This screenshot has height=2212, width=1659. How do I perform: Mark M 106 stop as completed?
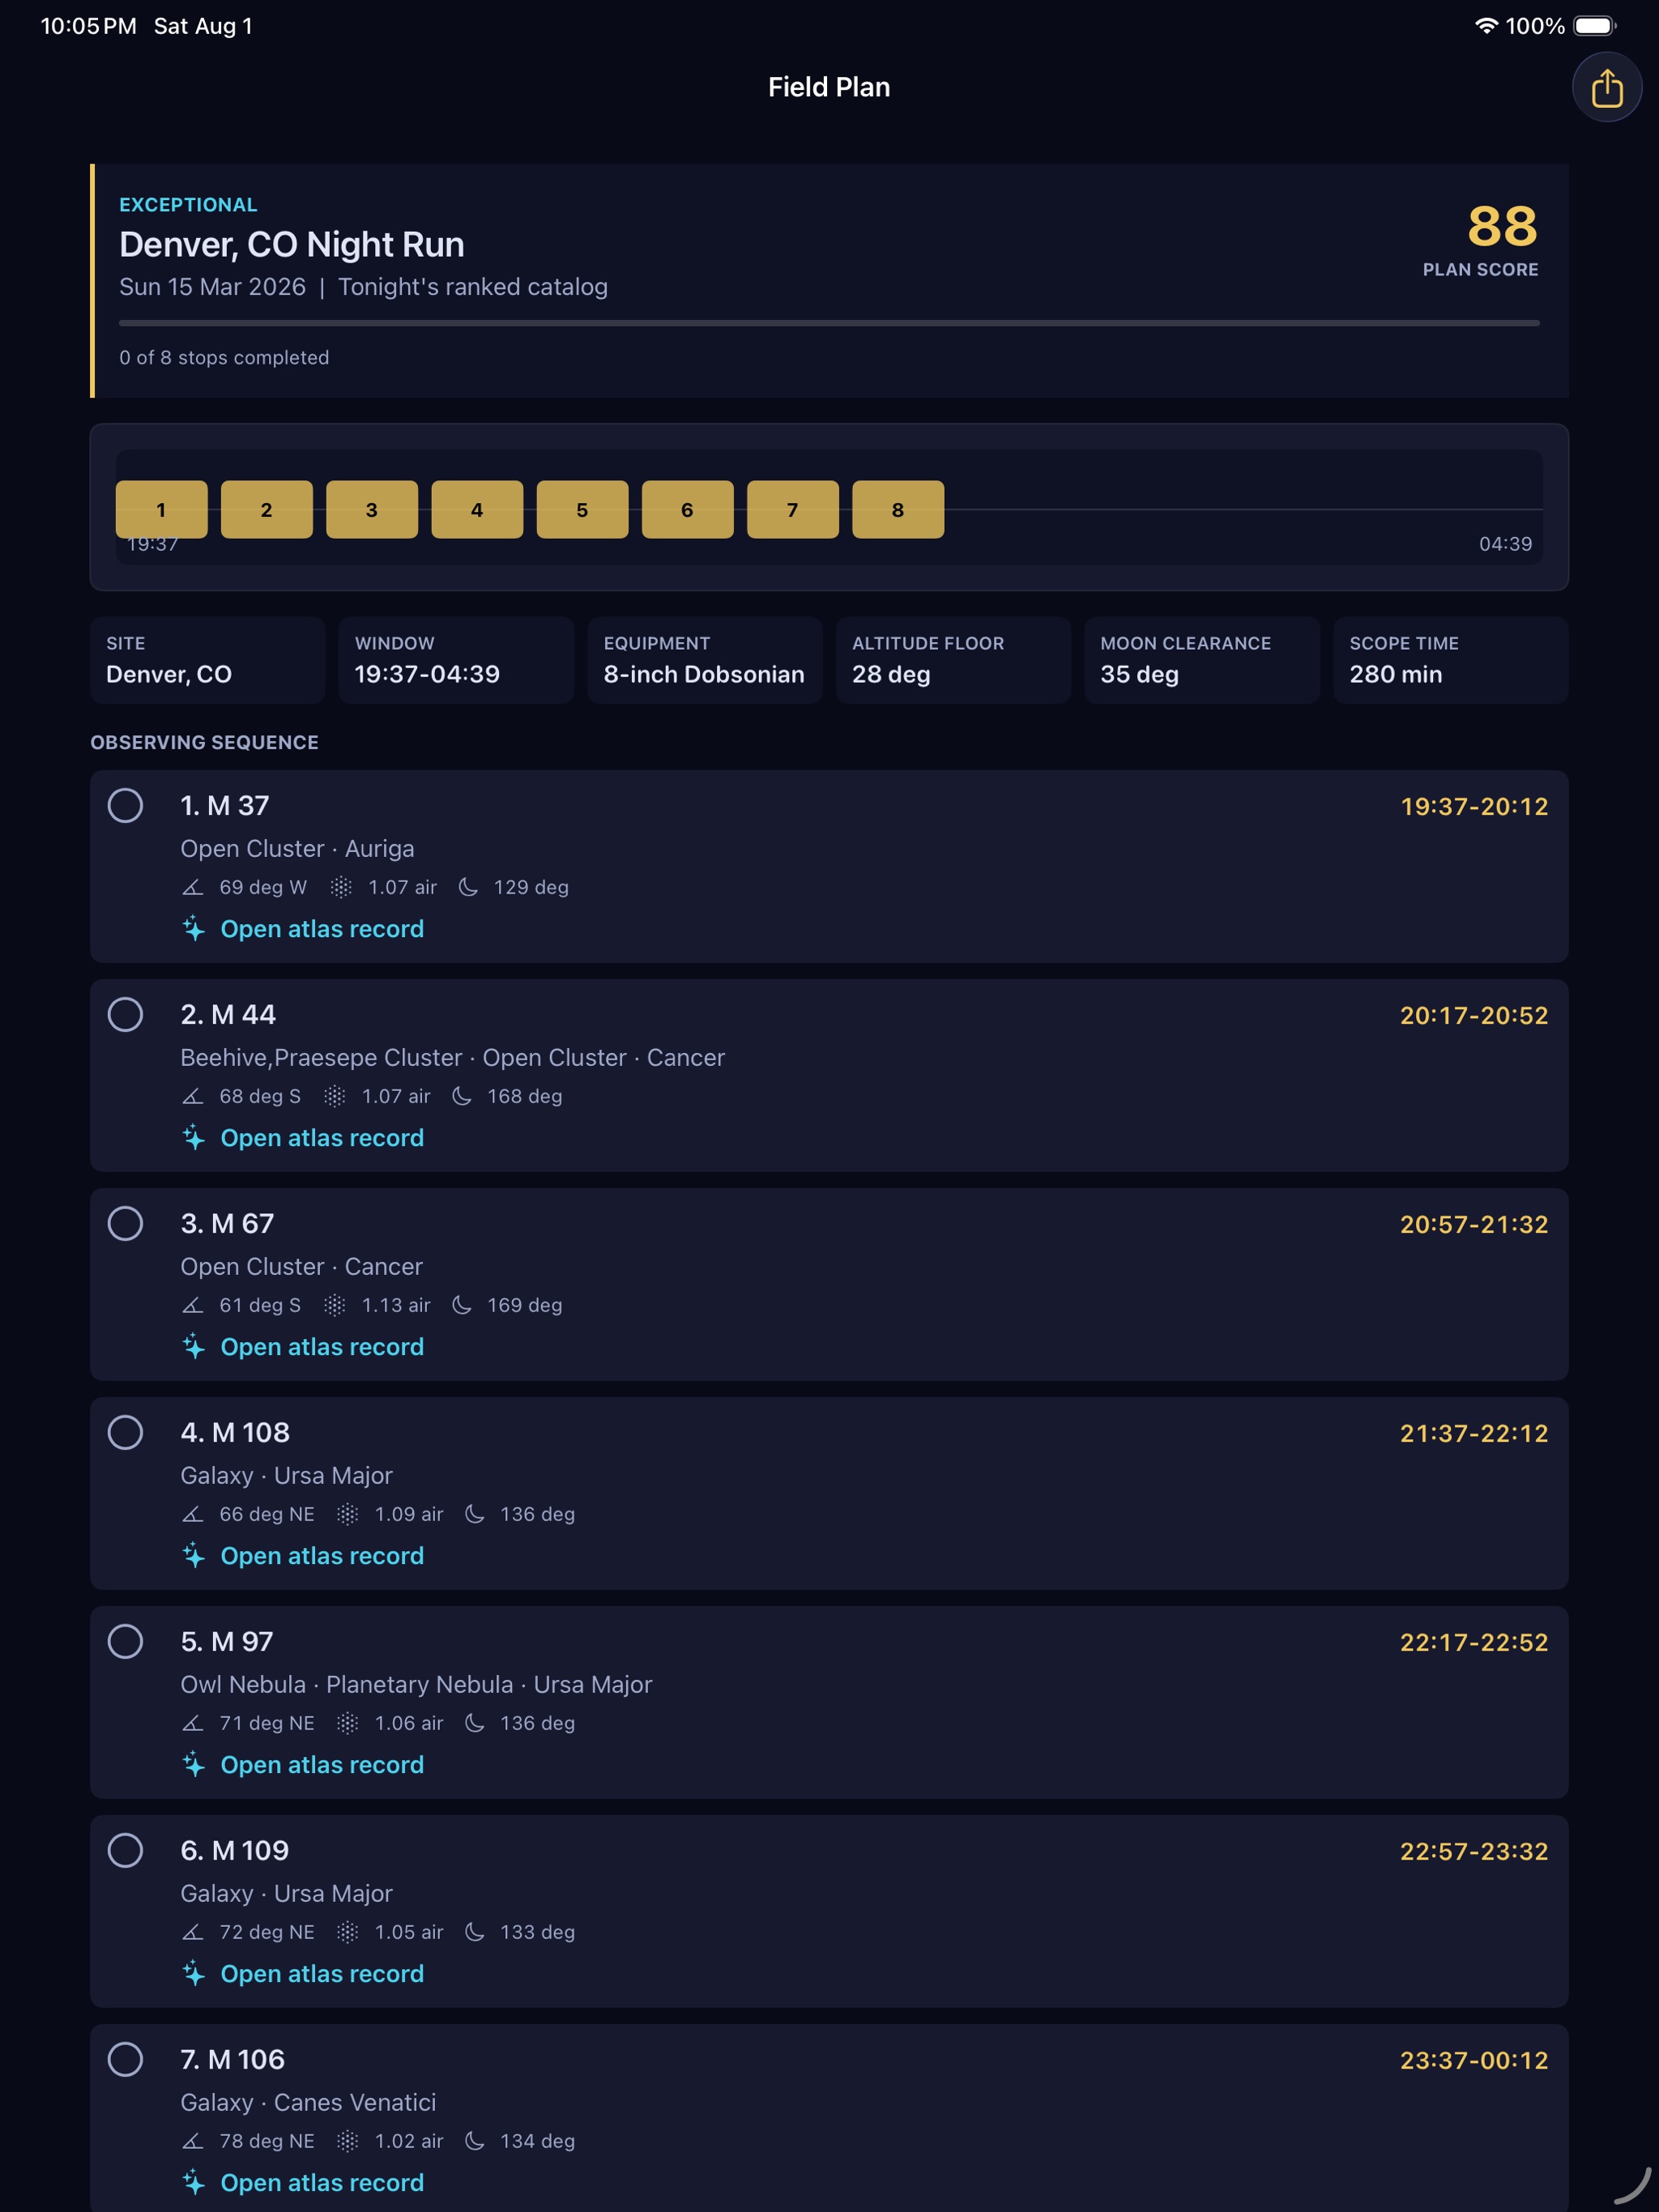point(125,2060)
